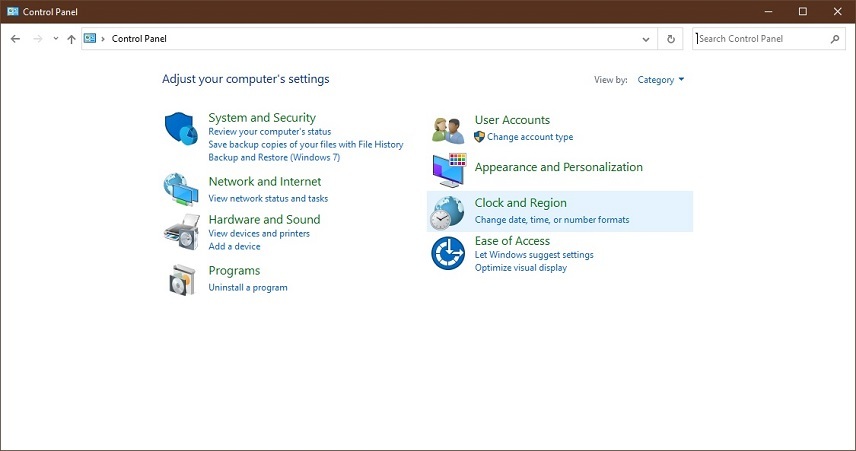Open Clock and Region heading
Screen dimensions: 856x451
point(520,203)
